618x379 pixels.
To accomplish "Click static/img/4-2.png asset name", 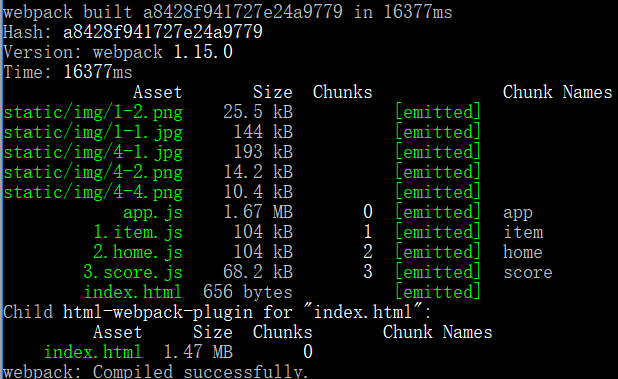I will click(x=93, y=173).
